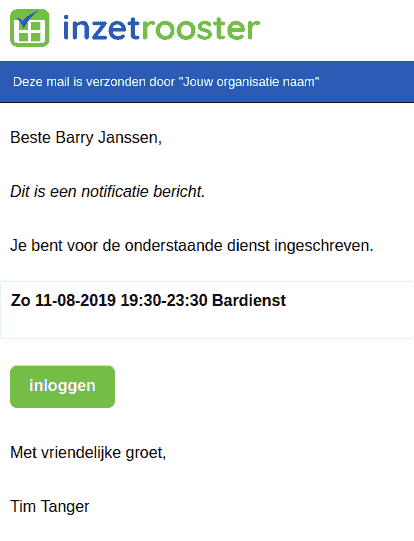Click the empty area below shift title in dotted box
This screenshot has height=541, width=414.
[x=207, y=324]
